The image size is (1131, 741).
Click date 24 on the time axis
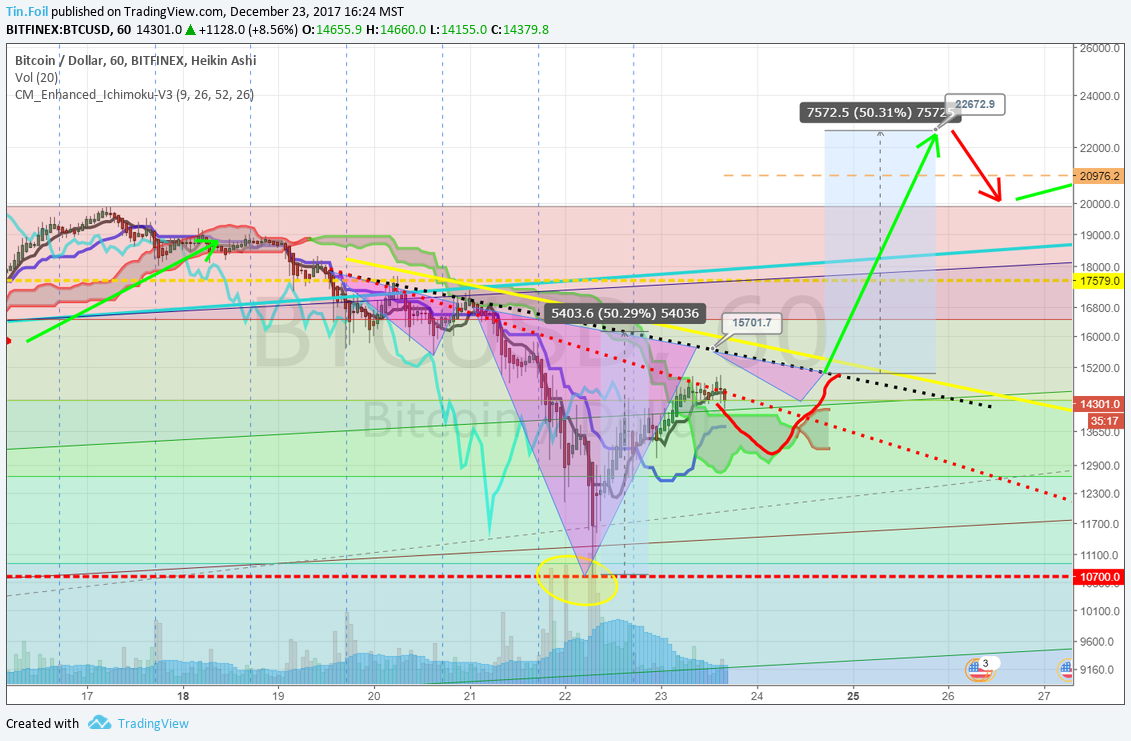(757, 696)
